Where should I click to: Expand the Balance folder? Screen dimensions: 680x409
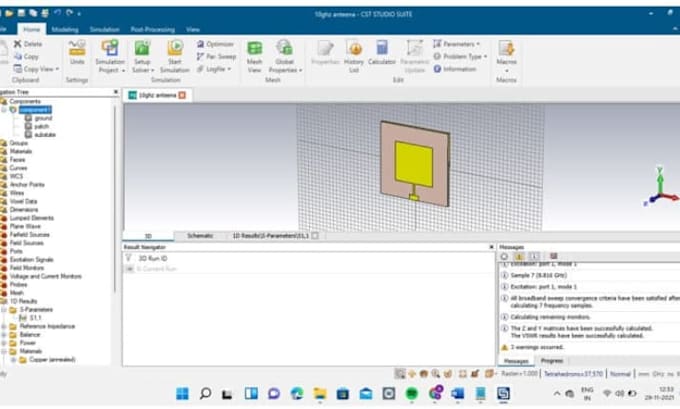(4, 334)
